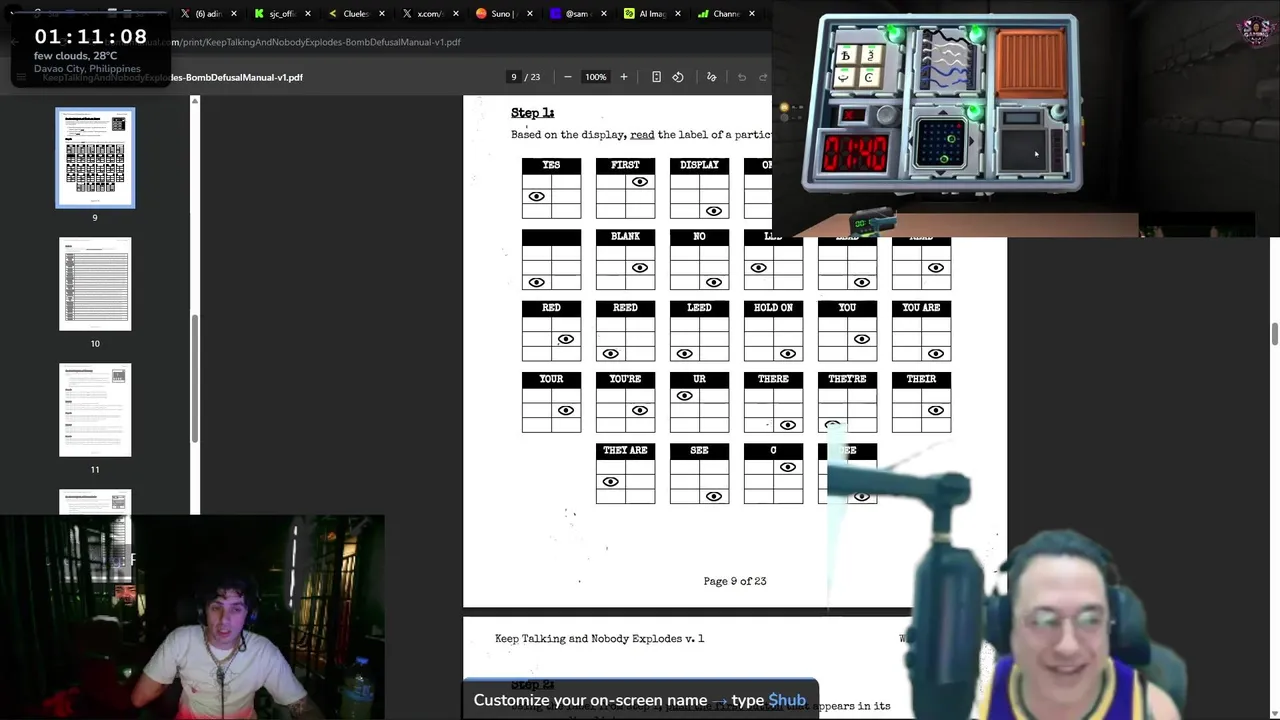Click the red bomb countdown timer display
This screenshot has height=720, width=1280.
(855, 154)
